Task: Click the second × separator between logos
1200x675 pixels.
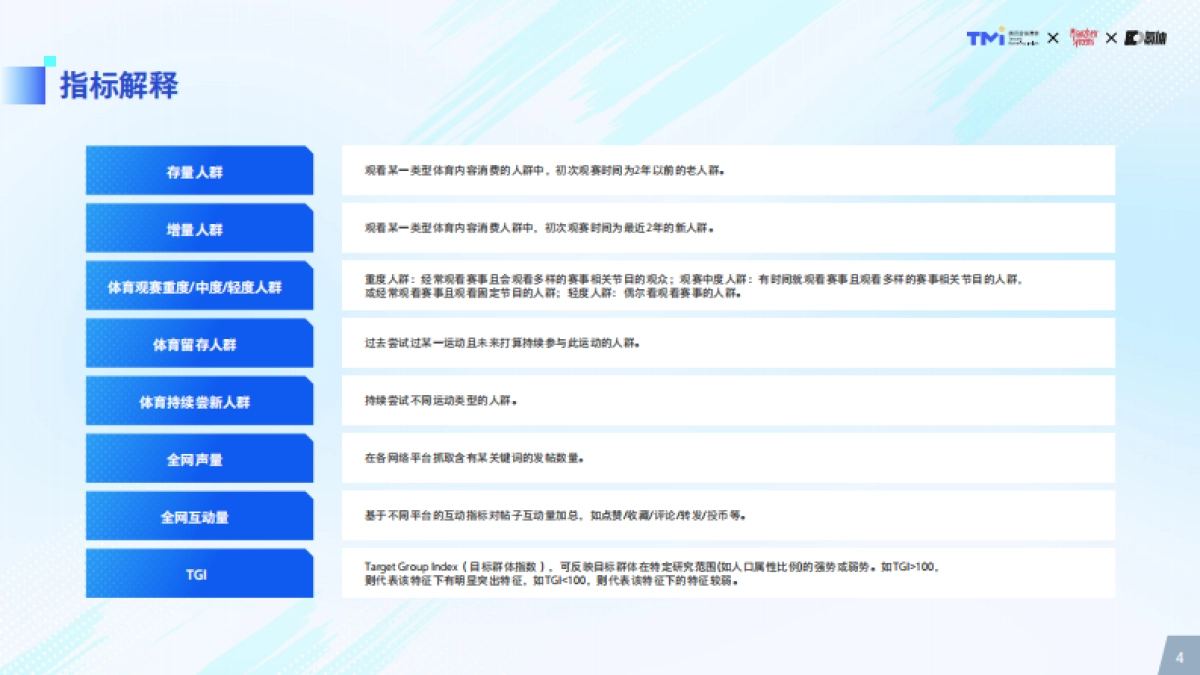Action: [1112, 37]
